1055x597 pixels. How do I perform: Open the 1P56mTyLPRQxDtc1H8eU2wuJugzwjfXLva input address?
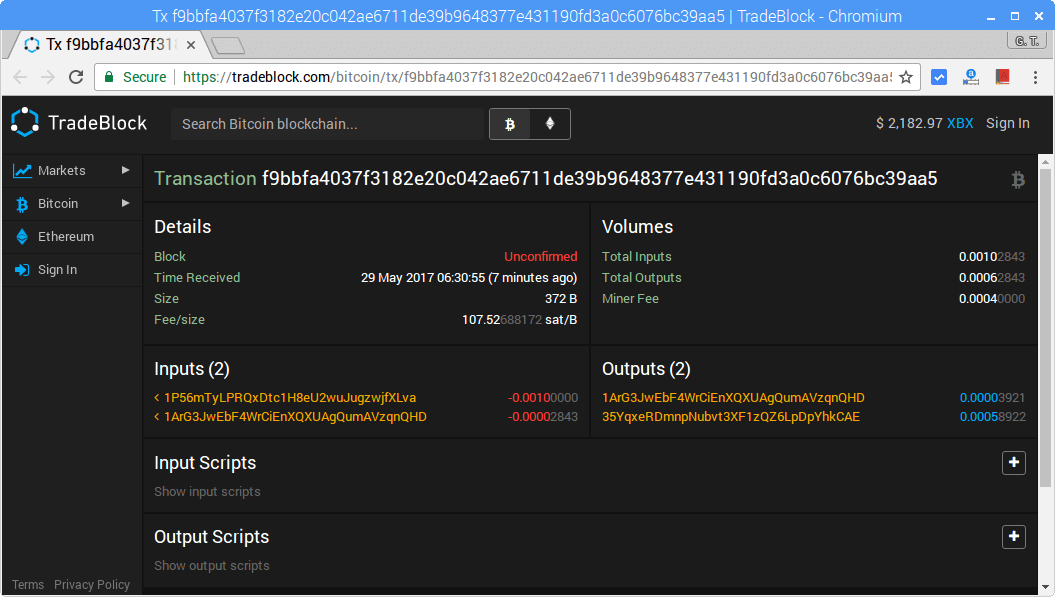[x=287, y=397]
